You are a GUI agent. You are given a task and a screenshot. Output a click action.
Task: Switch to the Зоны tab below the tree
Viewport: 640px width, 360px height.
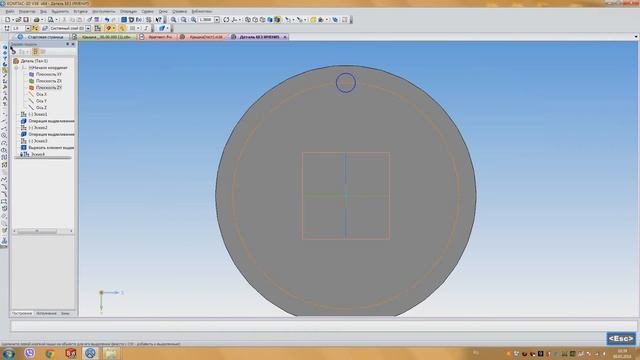(x=65, y=313)
